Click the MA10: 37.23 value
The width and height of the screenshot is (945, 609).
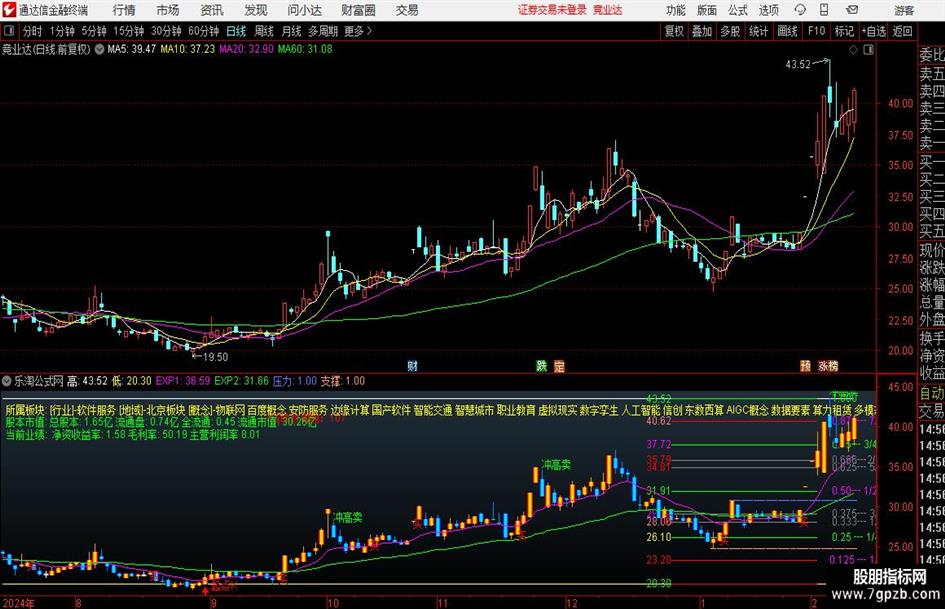pyautogui.click(x=187, y=49)
